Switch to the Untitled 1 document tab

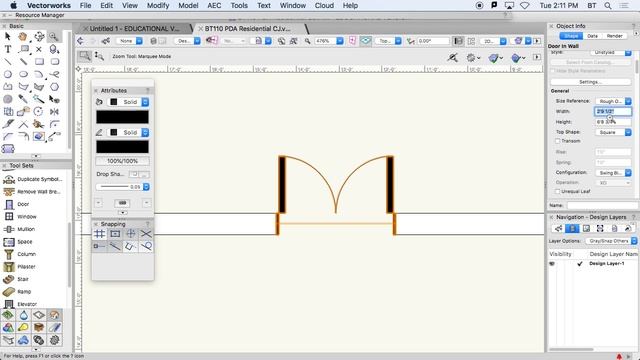(134, 29)
